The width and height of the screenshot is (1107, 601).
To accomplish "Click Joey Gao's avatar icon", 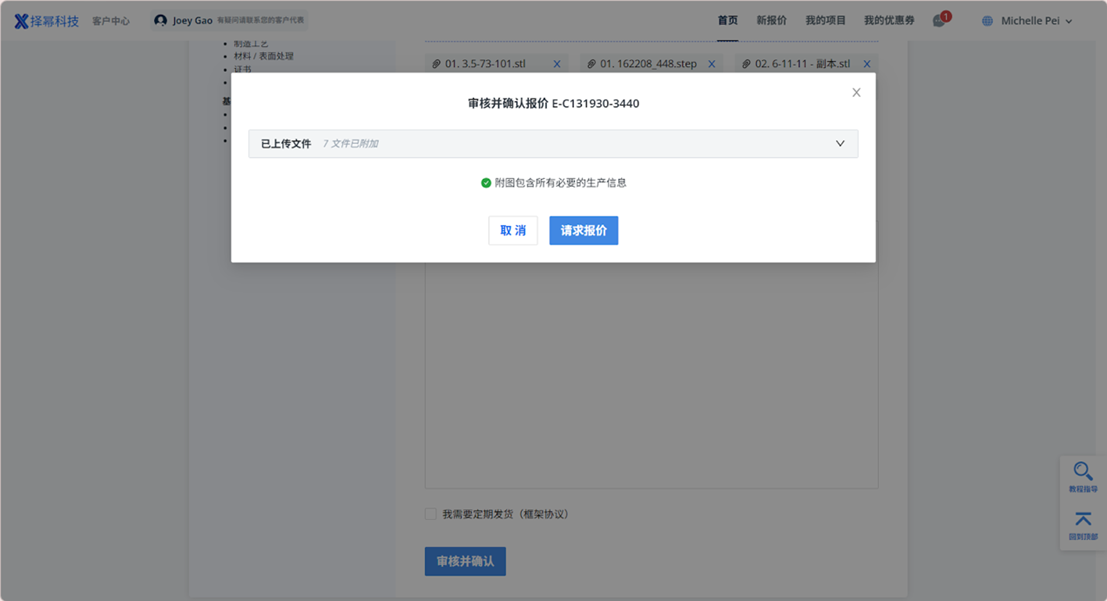I will (160, 21).
